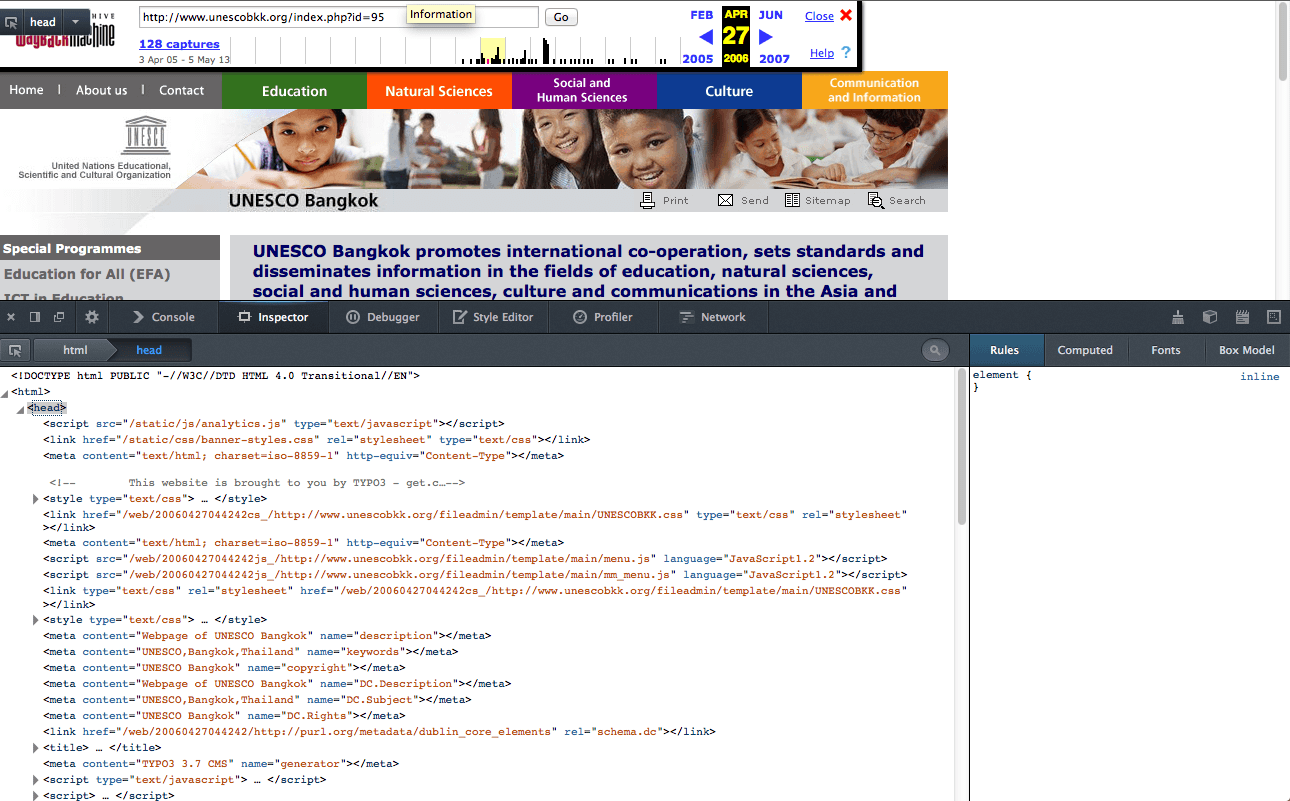Select the analytics.js script node

[274, 424]
